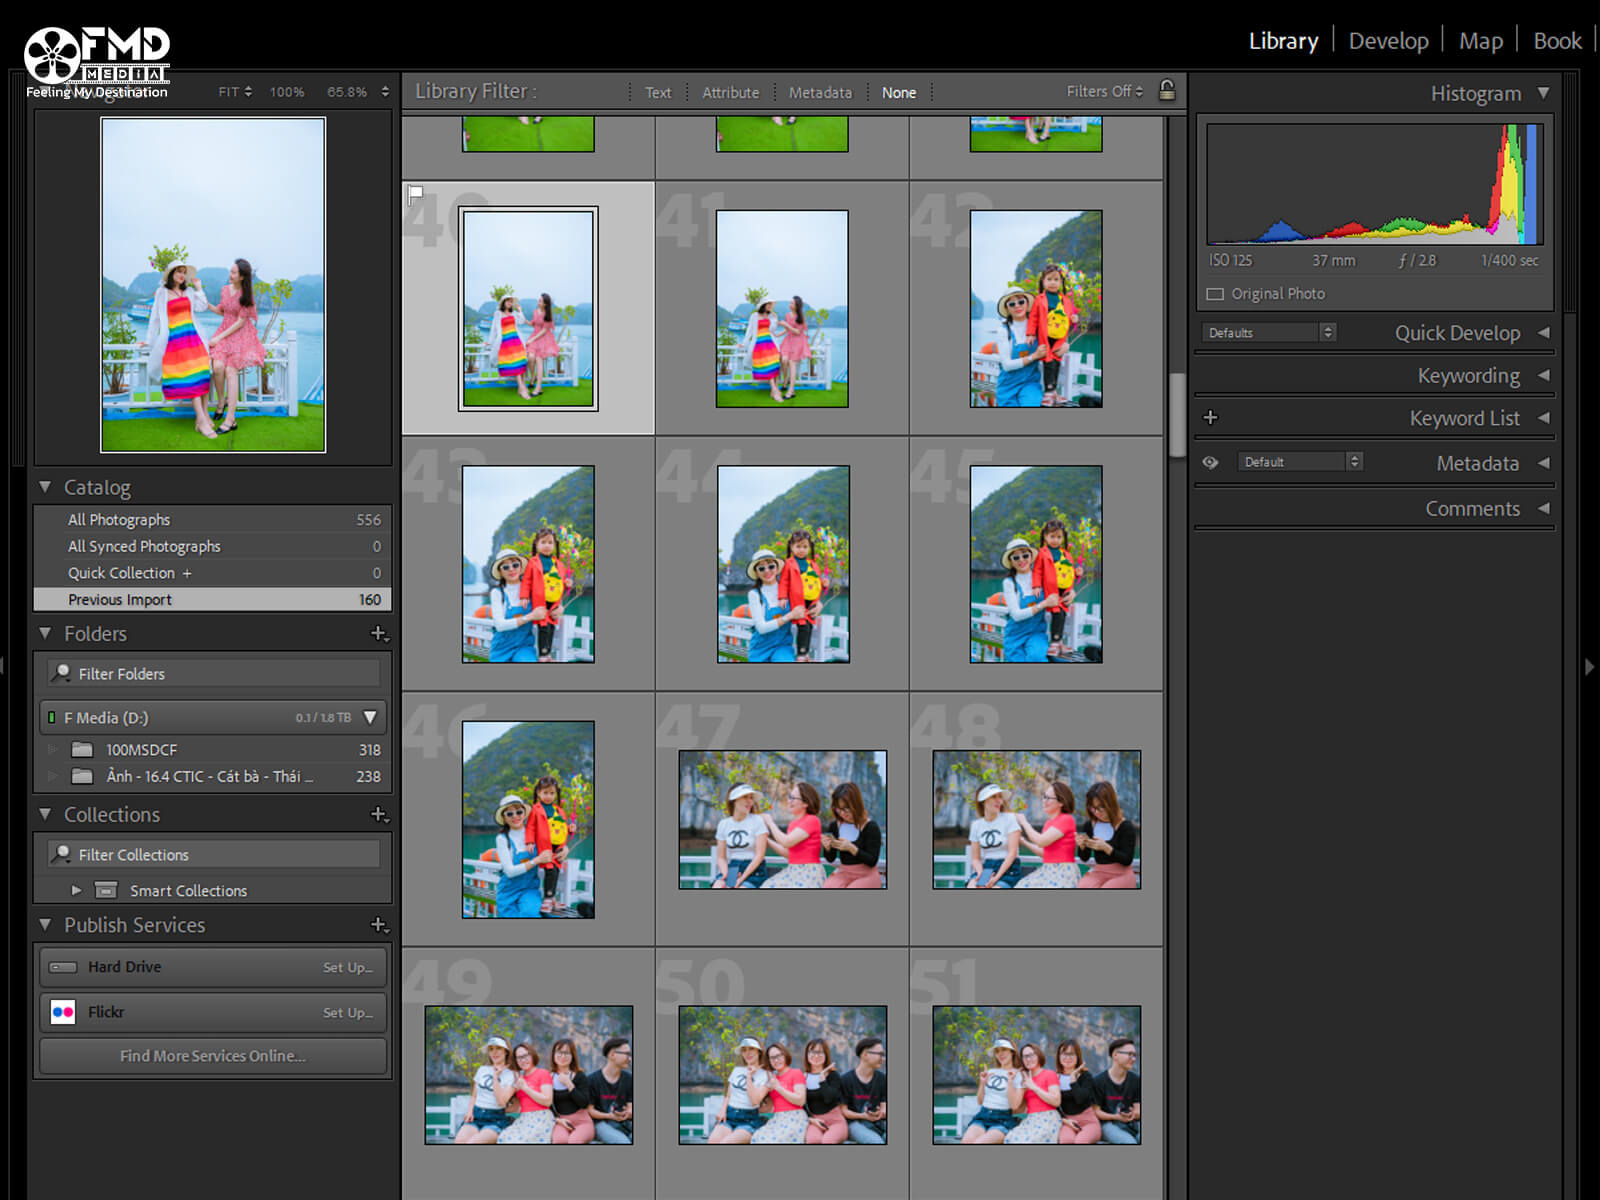Select All Synced Photographs
Image resolution: width=1600 pixels, height=1200 pixels.
click(x=213, y=546)
